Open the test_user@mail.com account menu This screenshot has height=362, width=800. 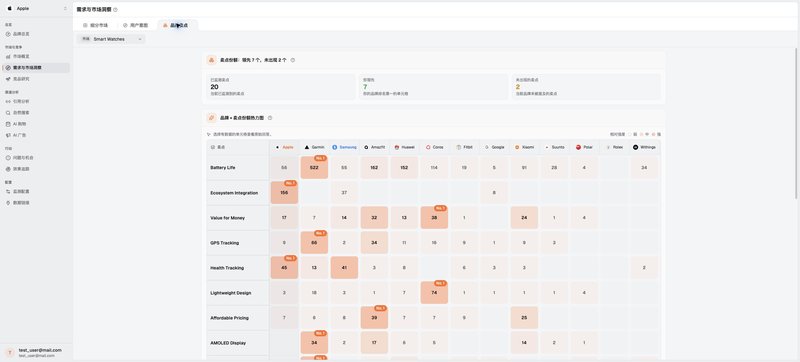tap(36, 352)
